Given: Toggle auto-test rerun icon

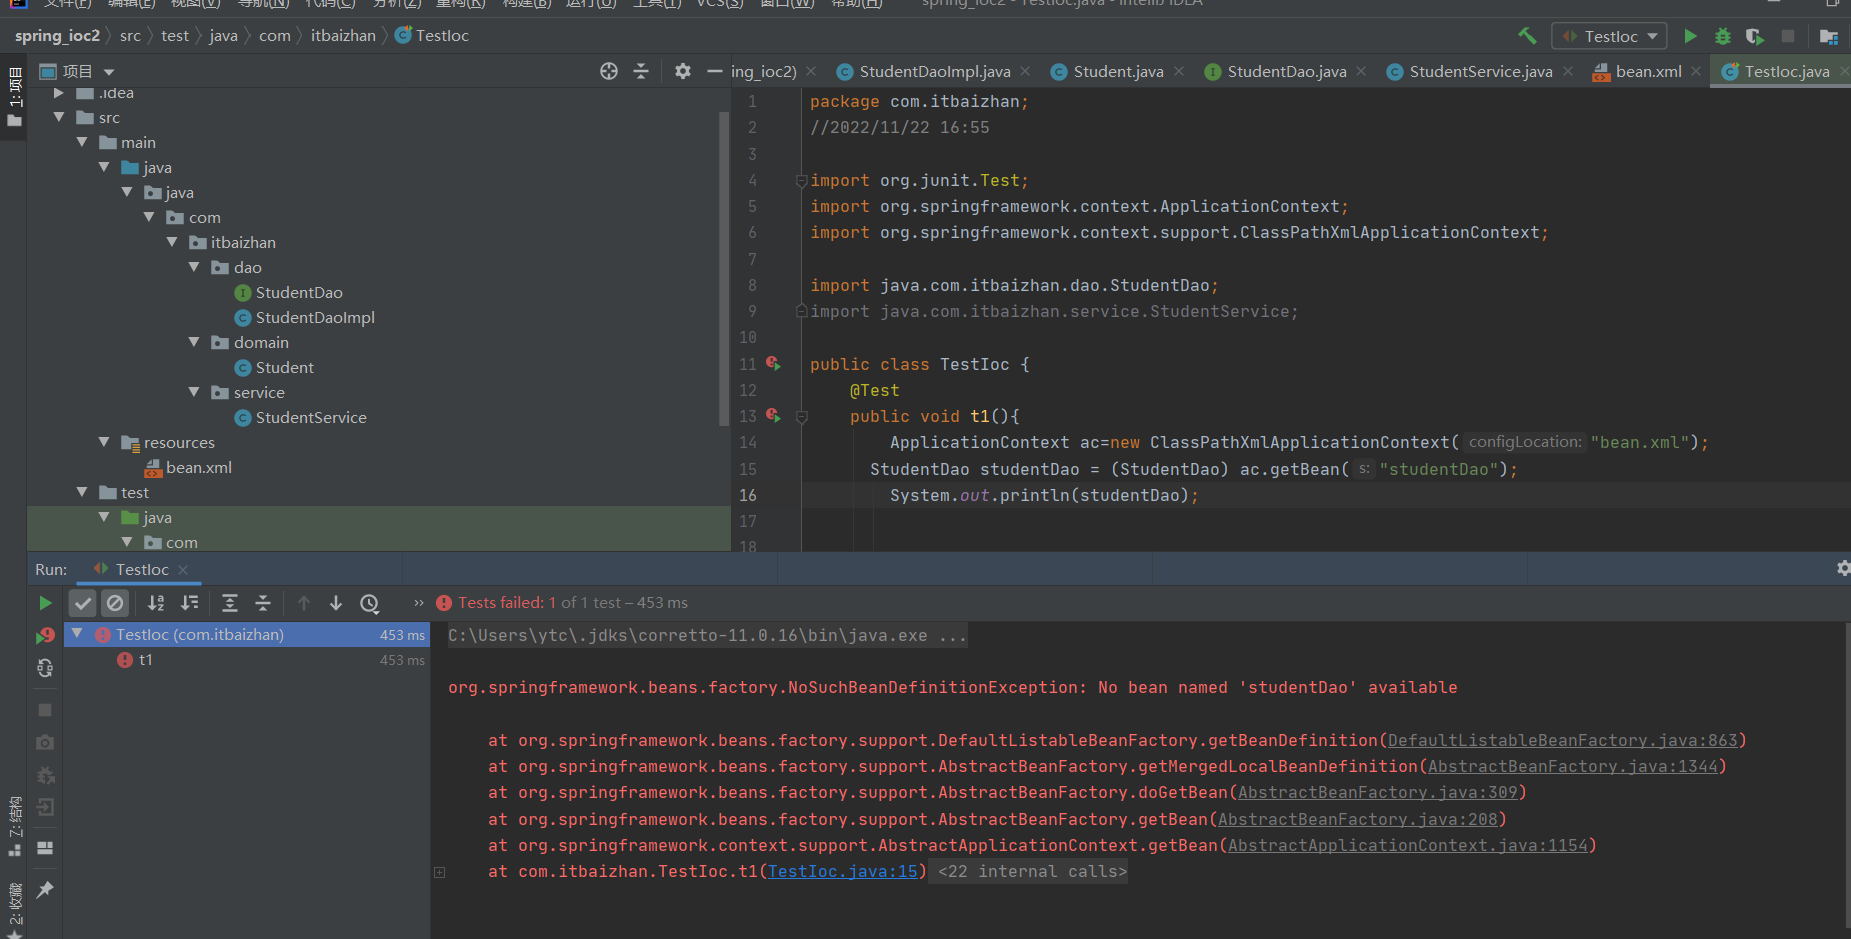Looking at the screenshot, I should (45, 668).
